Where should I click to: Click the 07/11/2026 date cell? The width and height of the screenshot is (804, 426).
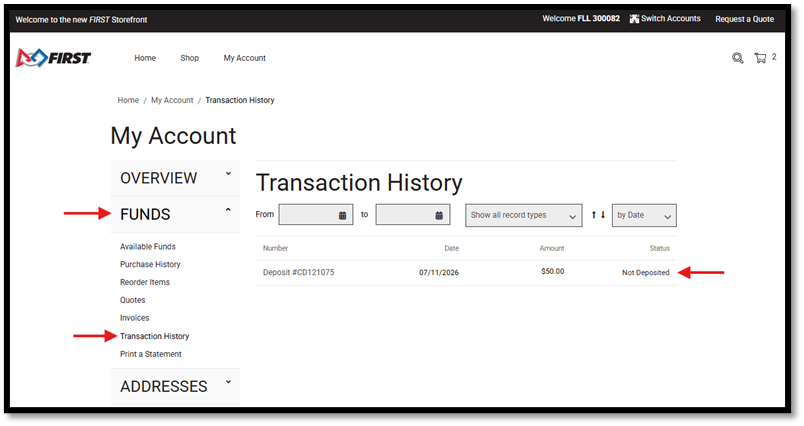[x=439, y=273]
